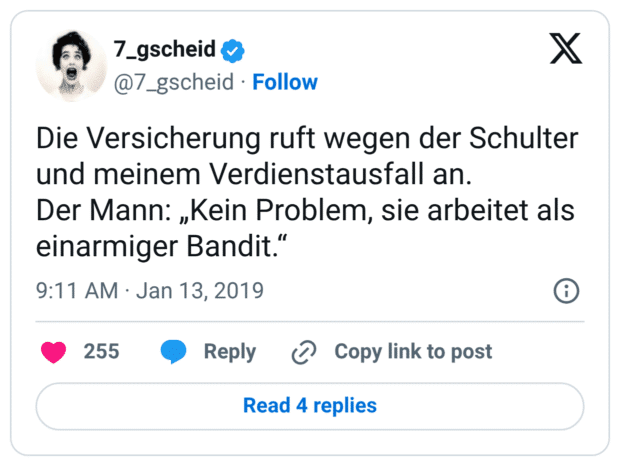Viewport: 620px width, 466px height.
Task: Open the 7_gscheid profile avatar
Action: (71, 66)
